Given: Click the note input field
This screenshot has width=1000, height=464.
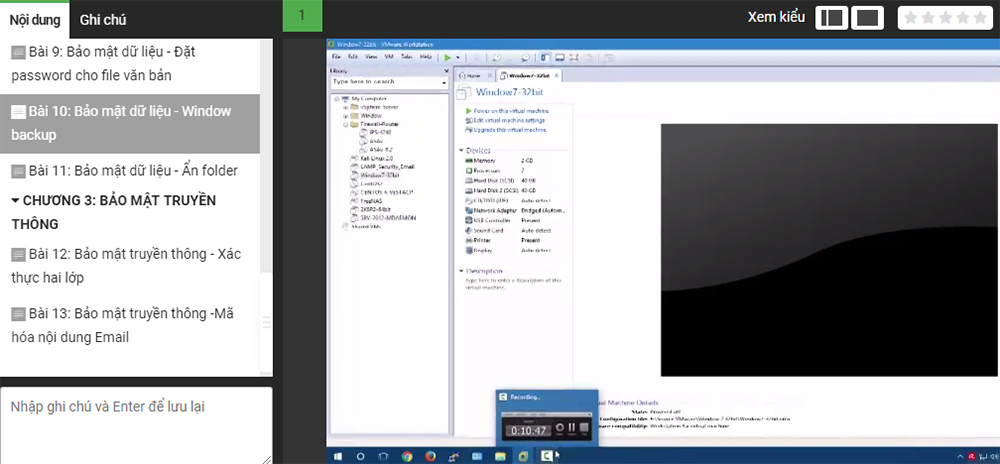Looking at the screenshot, I should 136,425.
